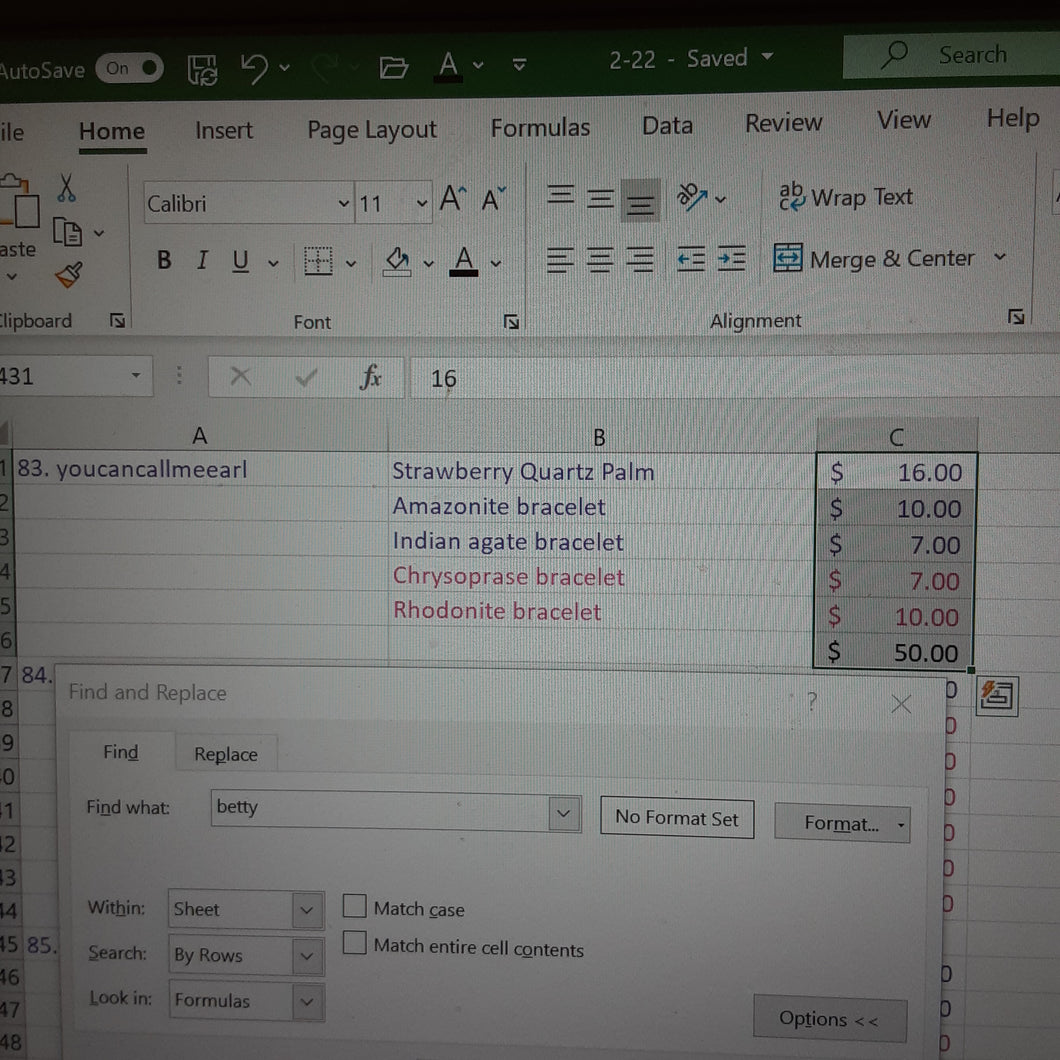Click the Quick Analysis icon beside selection
1060x1060 pixels.
pos(997,696)
